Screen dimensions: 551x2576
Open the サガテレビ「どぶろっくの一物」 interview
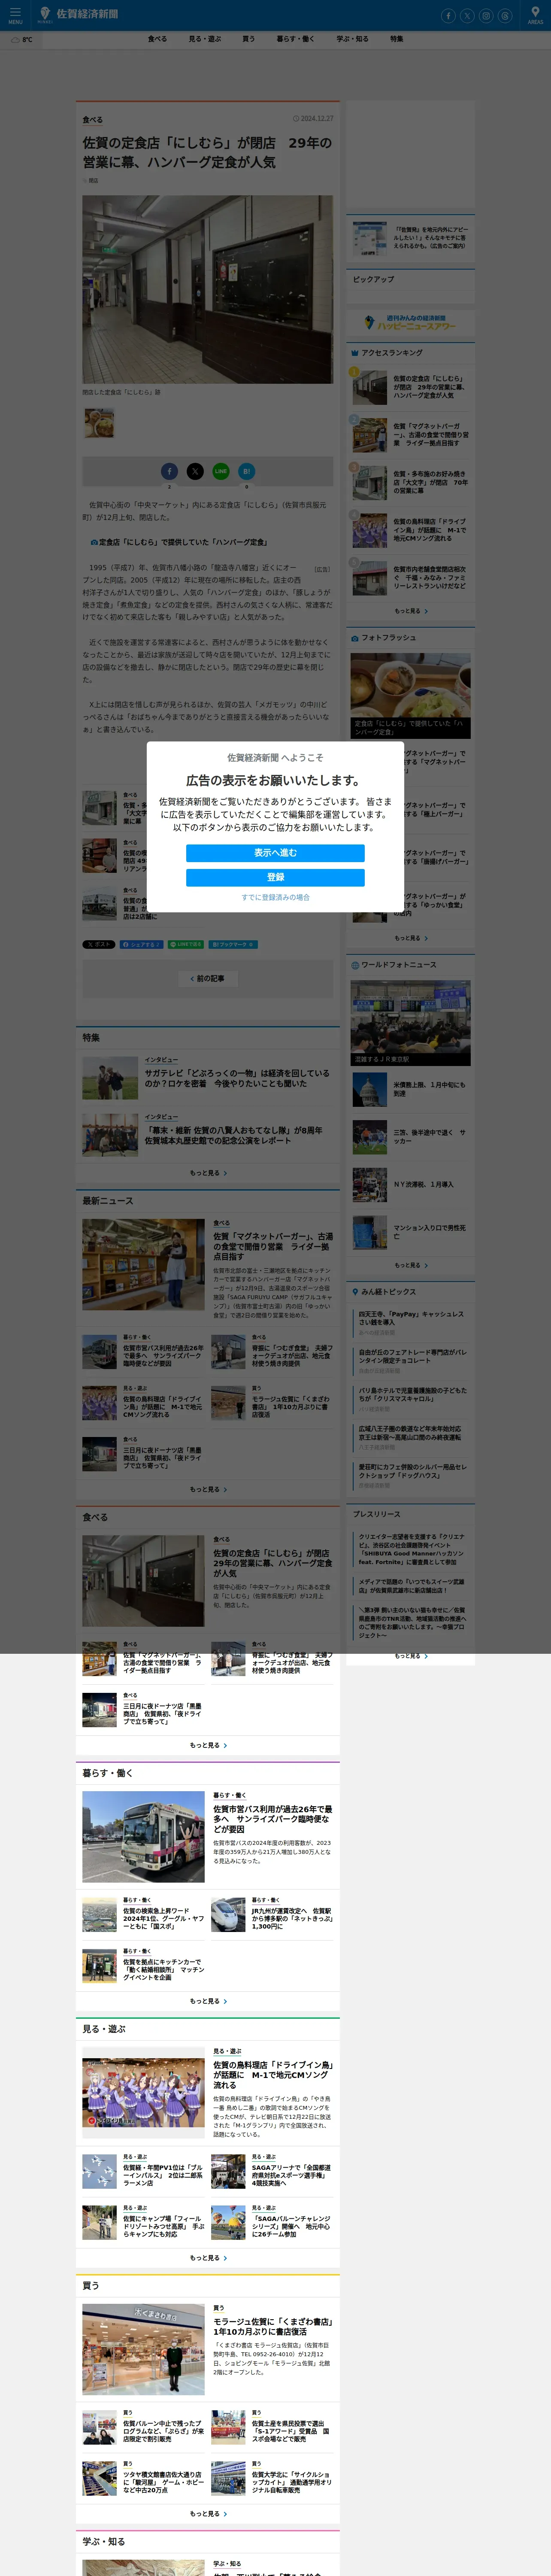click(x=237, y=1078)
